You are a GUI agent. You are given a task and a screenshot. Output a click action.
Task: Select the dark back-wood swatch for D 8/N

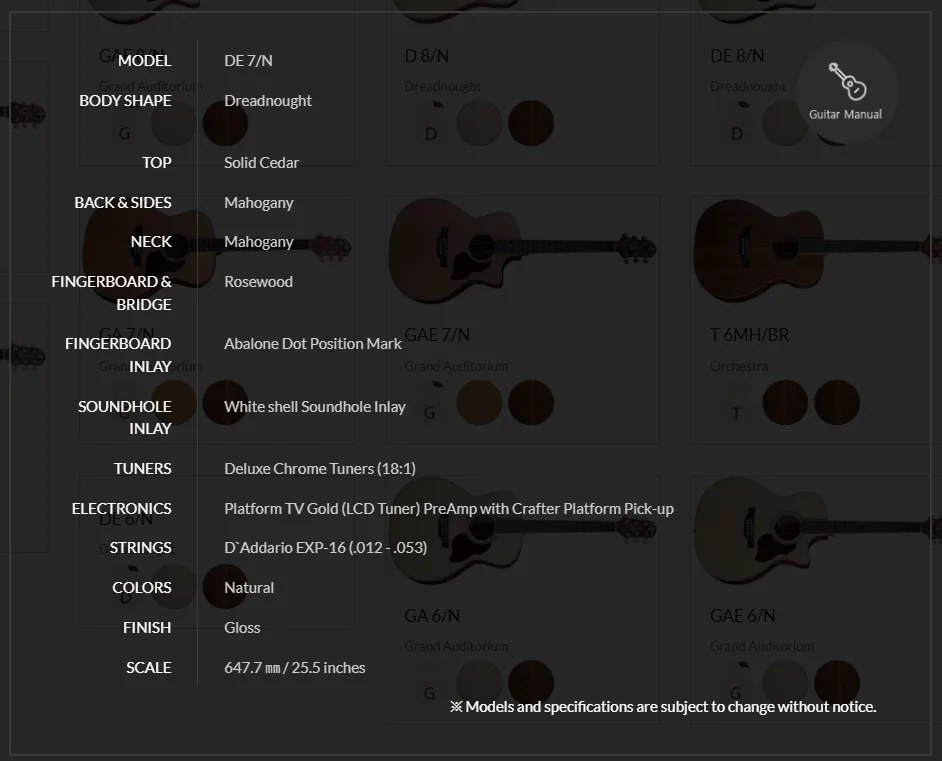pyautogui.click(x=531, y=123)
